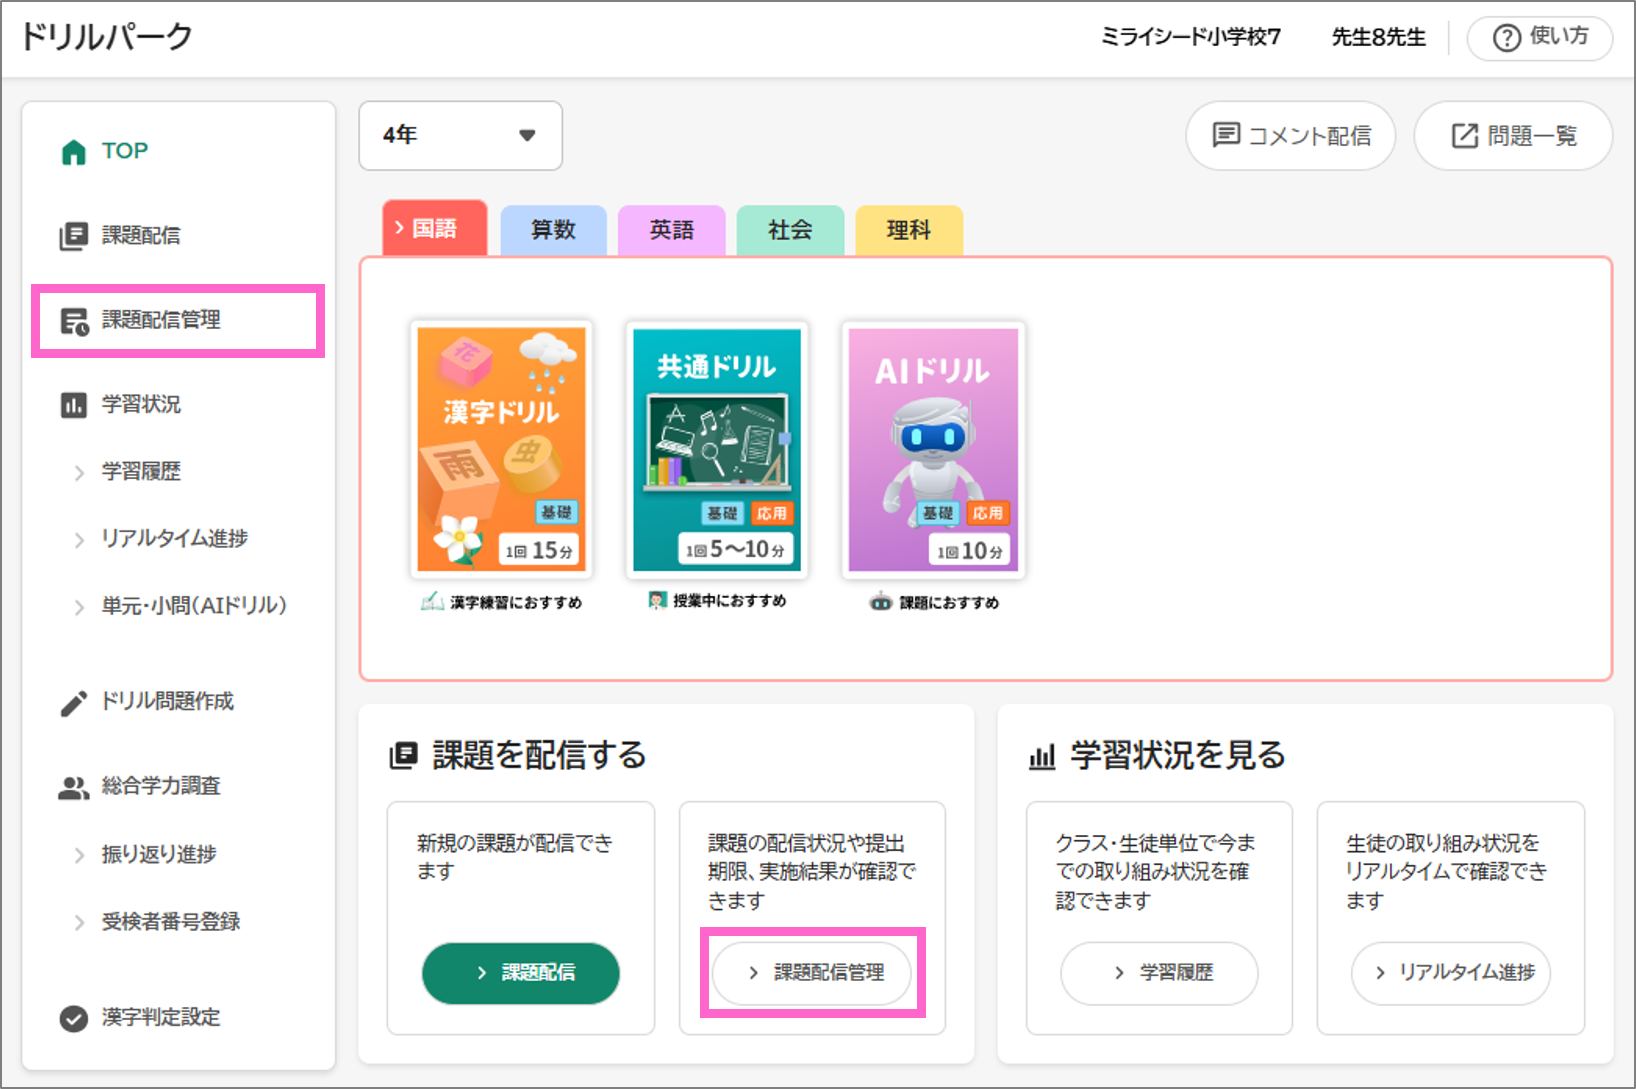Screen dimensions: 1636x1089
Task: Click the 学習状況 chart icon
Action: [x=74, y=405]
